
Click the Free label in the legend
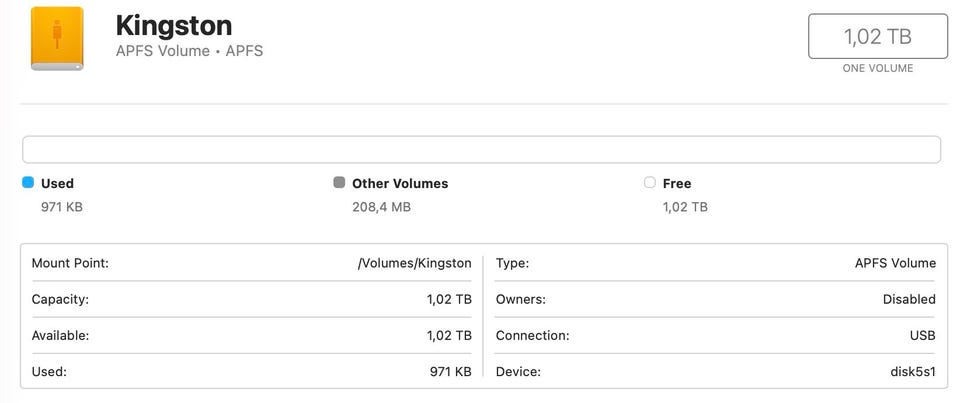[x=677, y=183]
